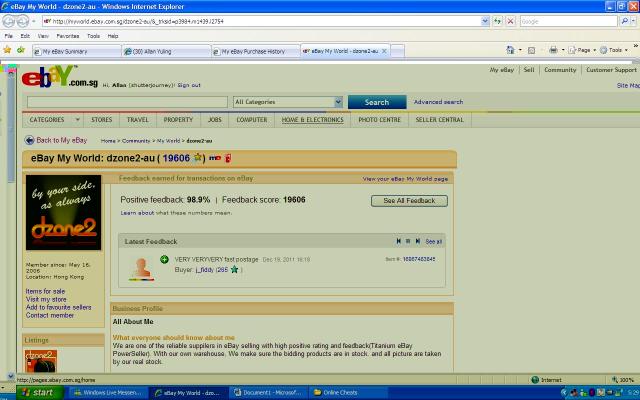Click the IE Favorites star icon
640x400 pixels.
[x=8, y=50]
